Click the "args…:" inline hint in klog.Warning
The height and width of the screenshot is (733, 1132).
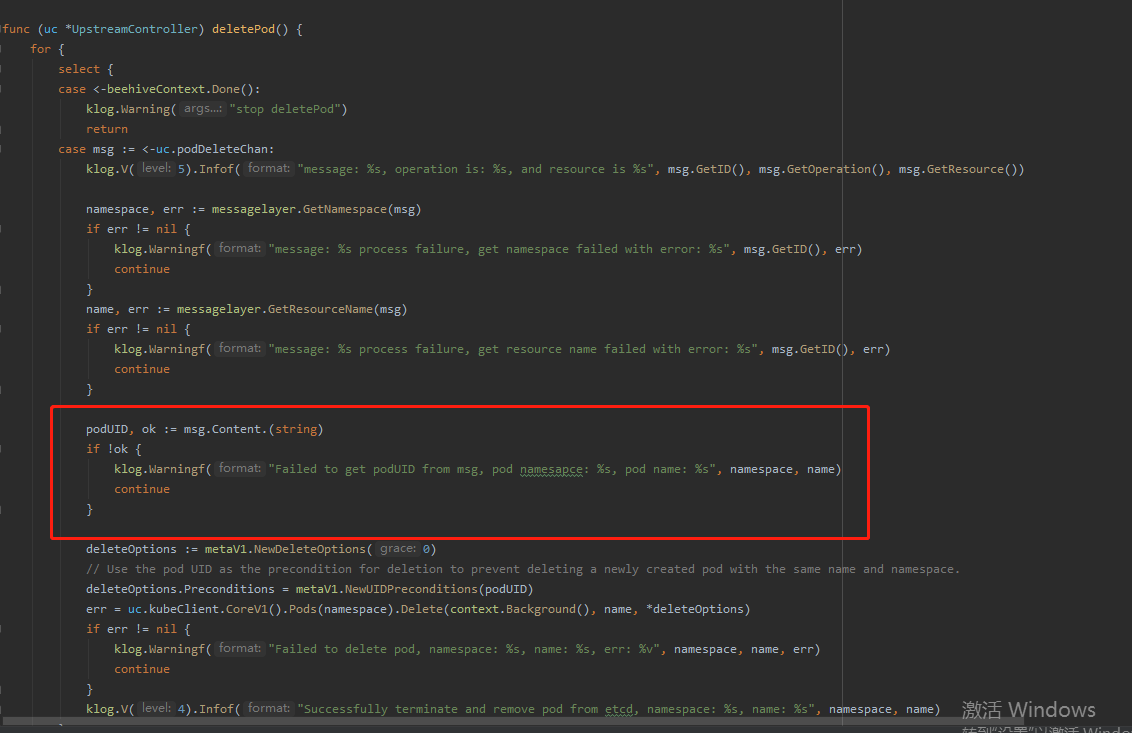click(x=201, y=108)
